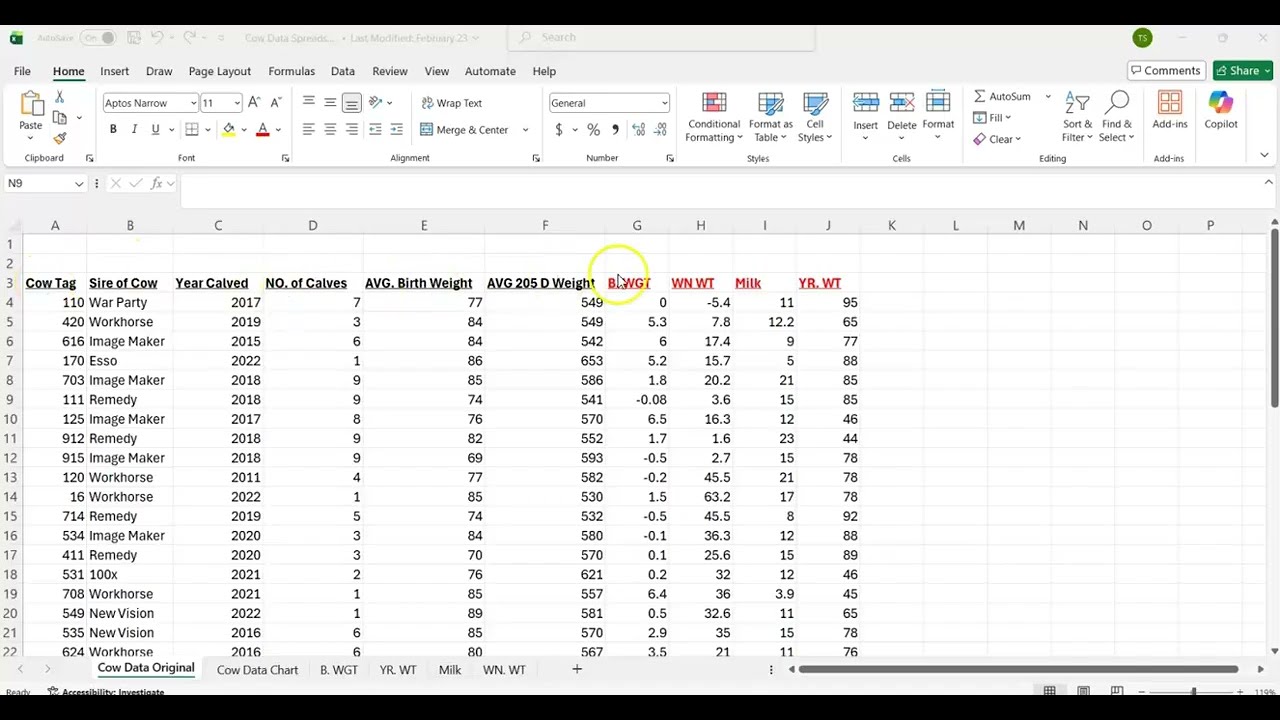Click the Copy icon
Image resolution: width=1280 pixels, height=720 pixels.
coord(60,118)
